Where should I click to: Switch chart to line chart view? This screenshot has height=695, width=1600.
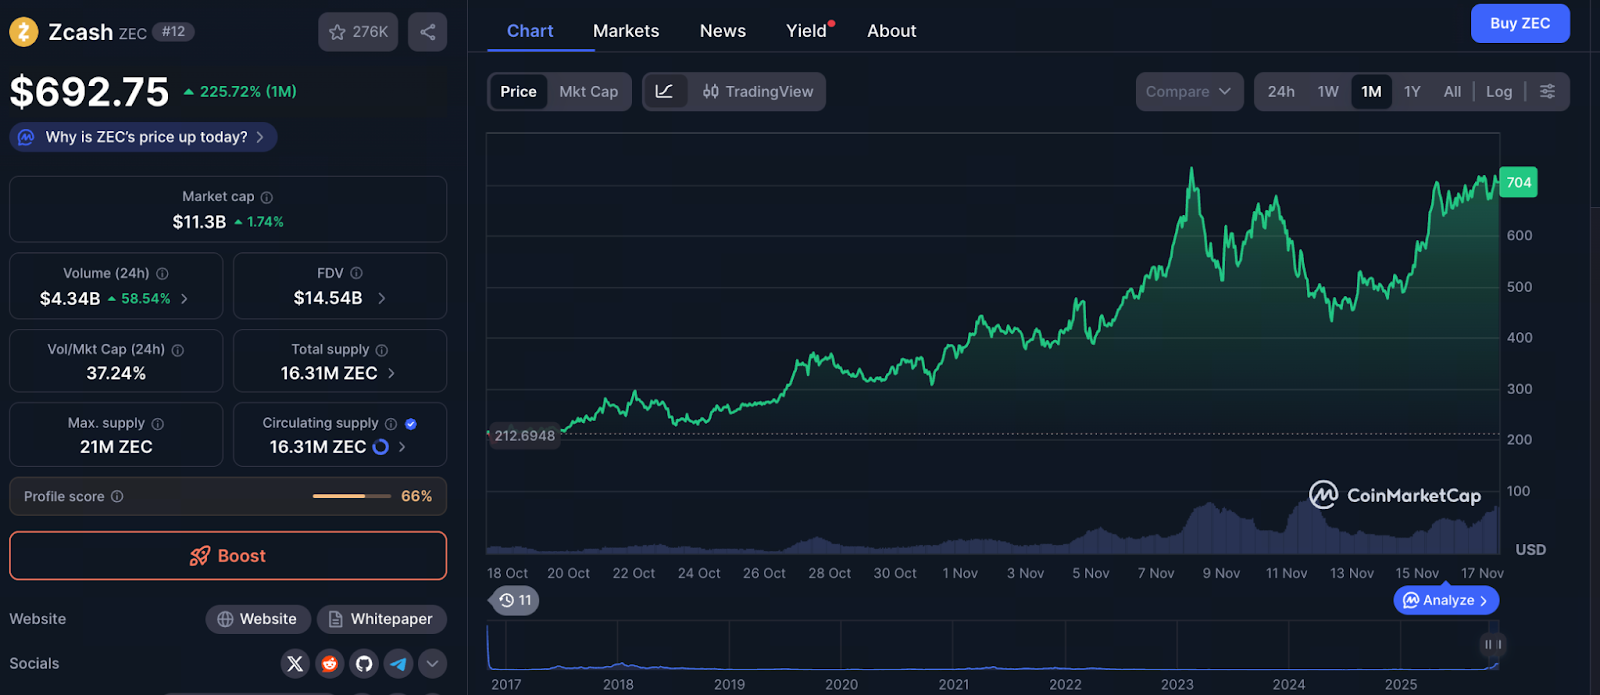[x=664, y=91]
